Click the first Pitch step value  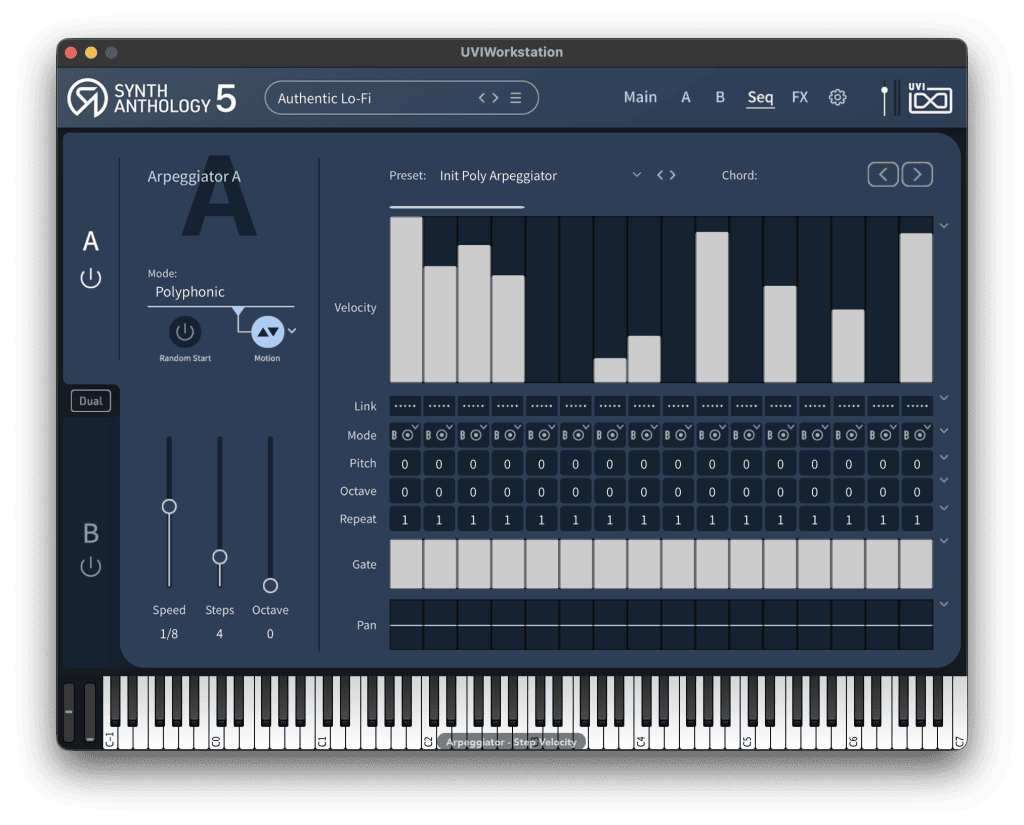pyautogui.click(x=406, y=464)
